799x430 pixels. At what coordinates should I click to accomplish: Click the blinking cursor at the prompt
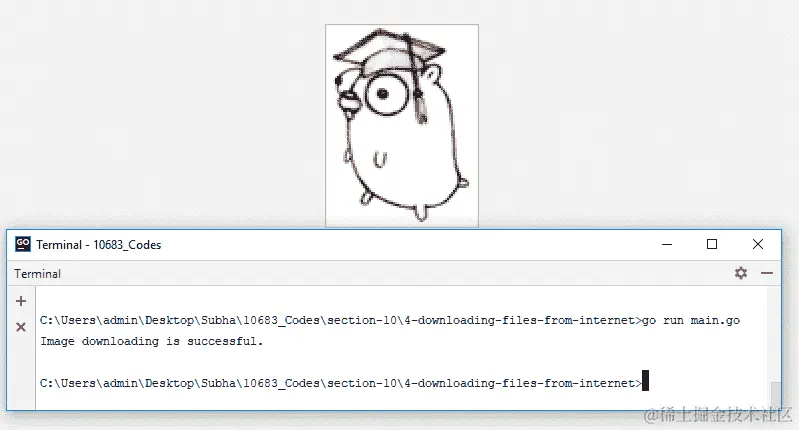pyautogui.click(x=645, y=381)
